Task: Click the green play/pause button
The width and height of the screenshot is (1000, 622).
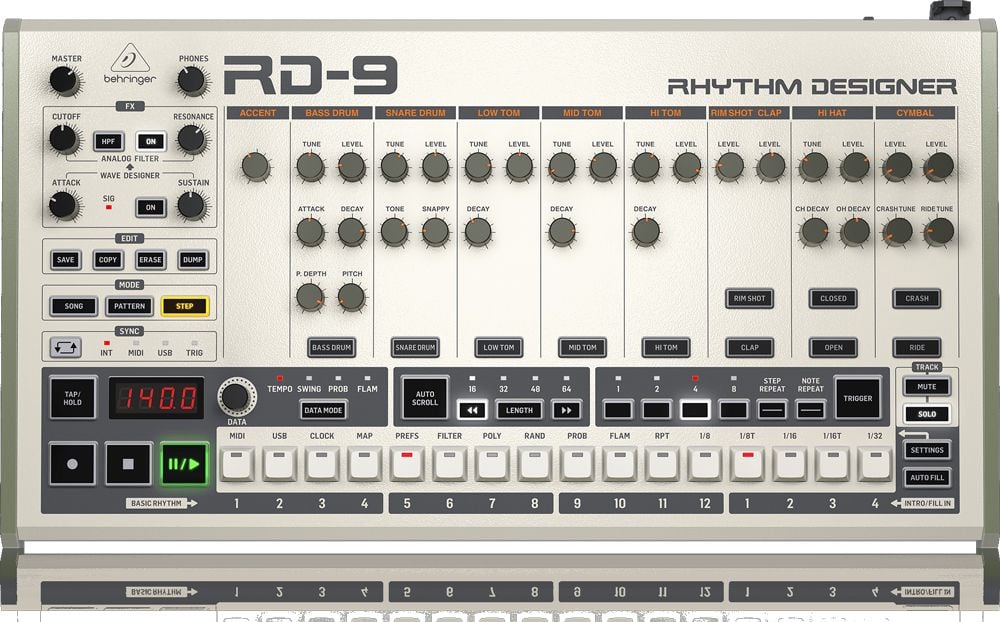Action: 184,464
